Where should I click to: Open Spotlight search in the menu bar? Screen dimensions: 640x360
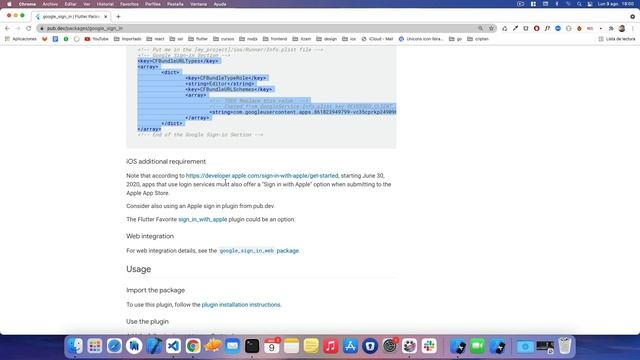pos(579,4)
